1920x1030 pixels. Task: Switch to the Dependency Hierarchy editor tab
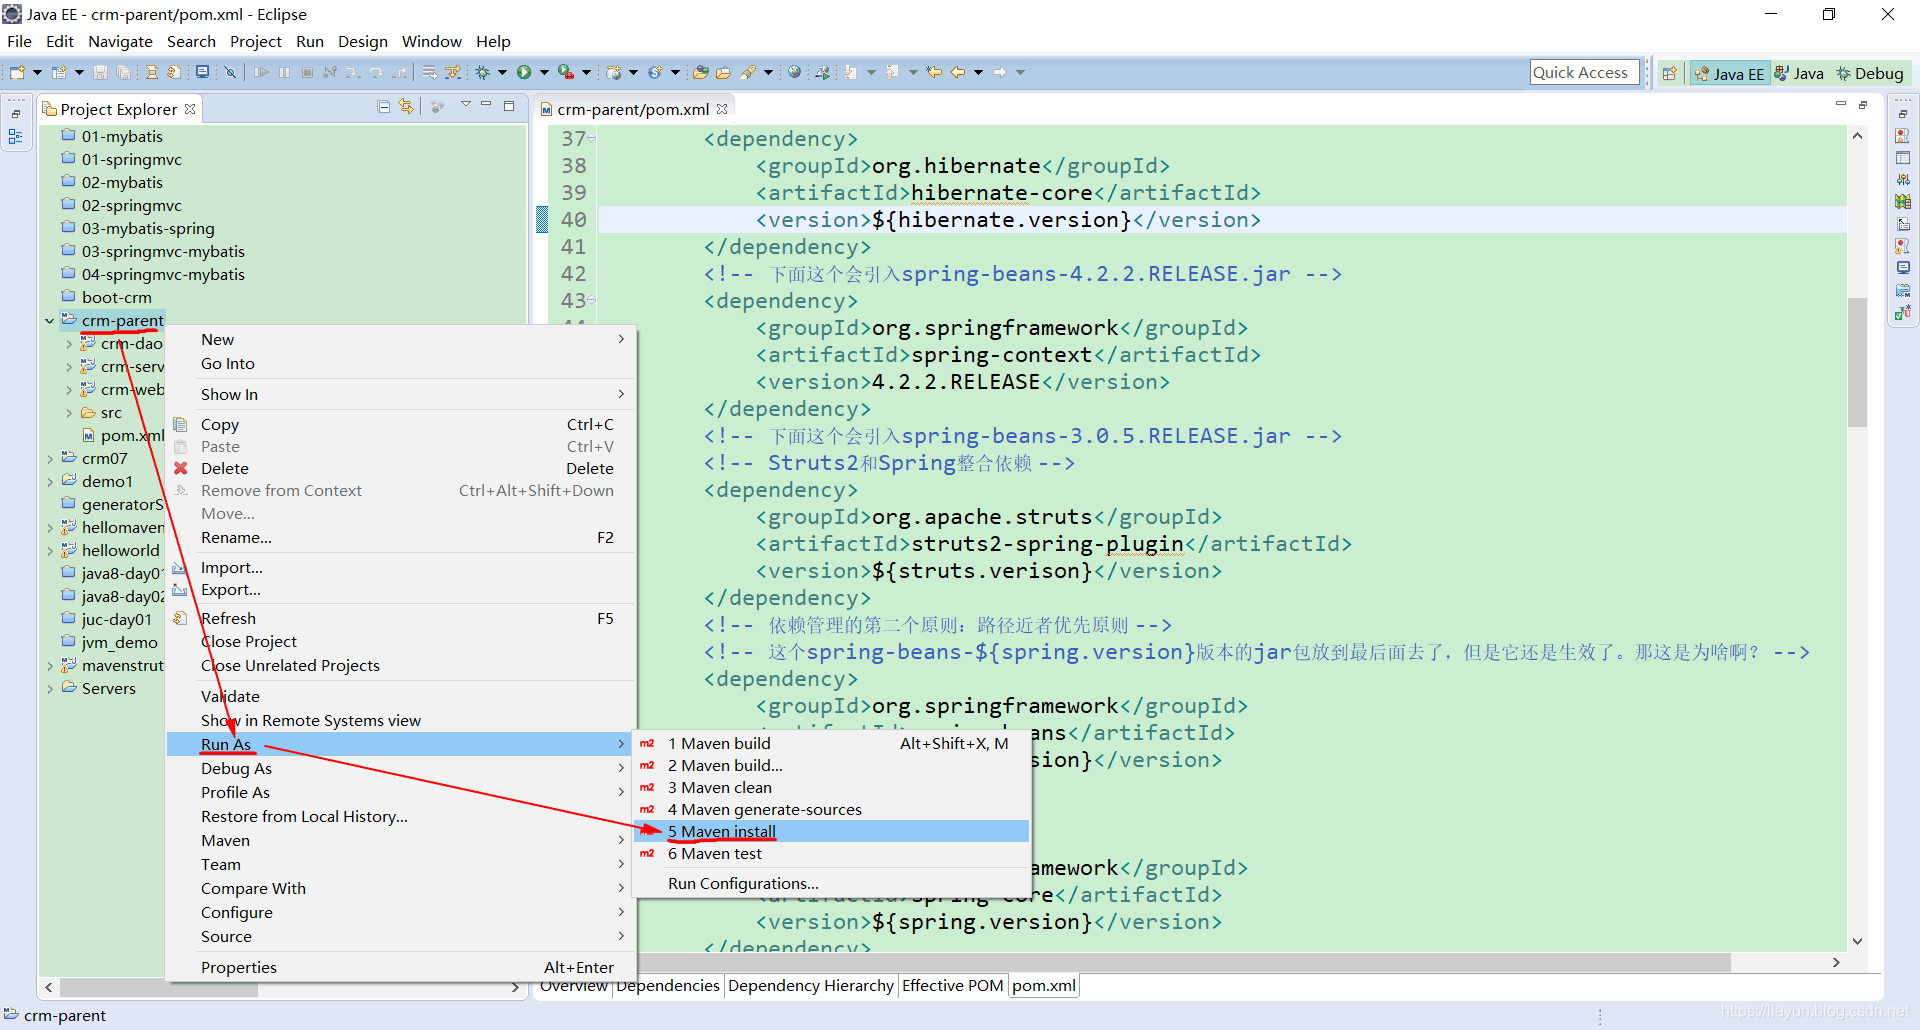[811, 986]
